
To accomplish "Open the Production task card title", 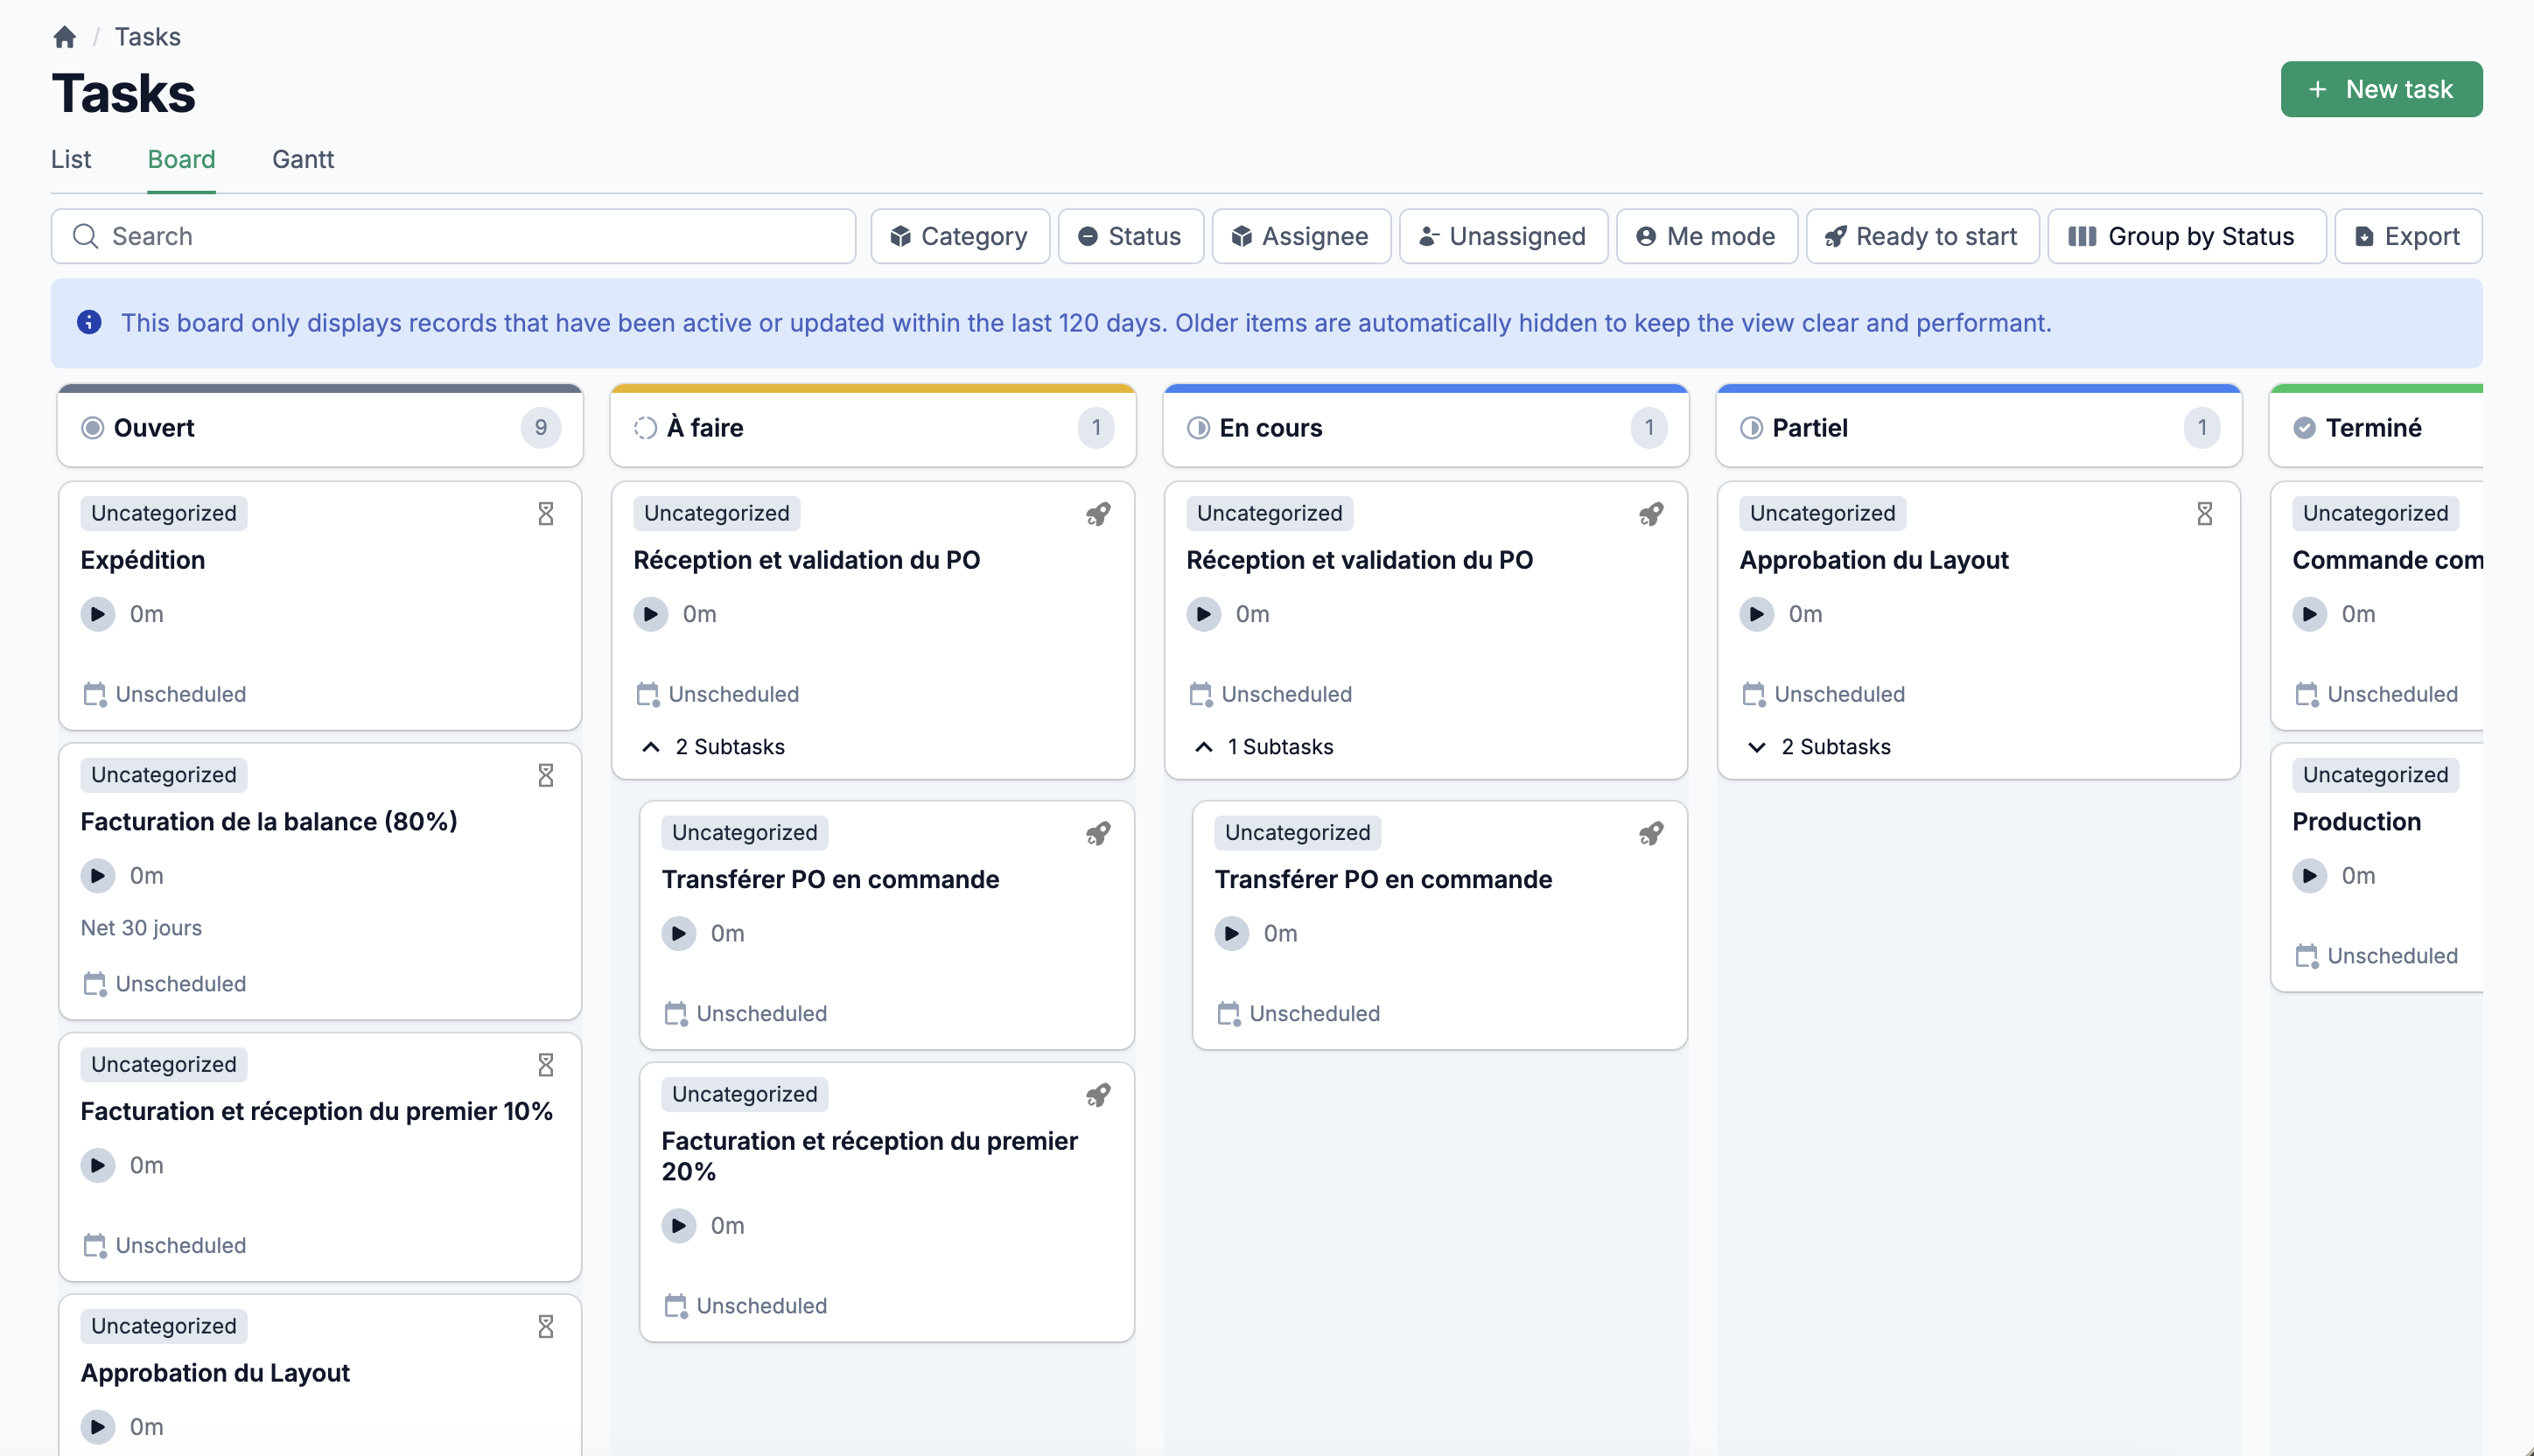I will 2356,822.
